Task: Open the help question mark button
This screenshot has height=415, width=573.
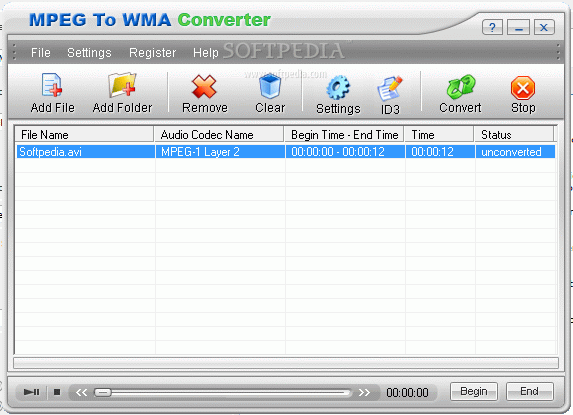Action: tap(492, 27)
